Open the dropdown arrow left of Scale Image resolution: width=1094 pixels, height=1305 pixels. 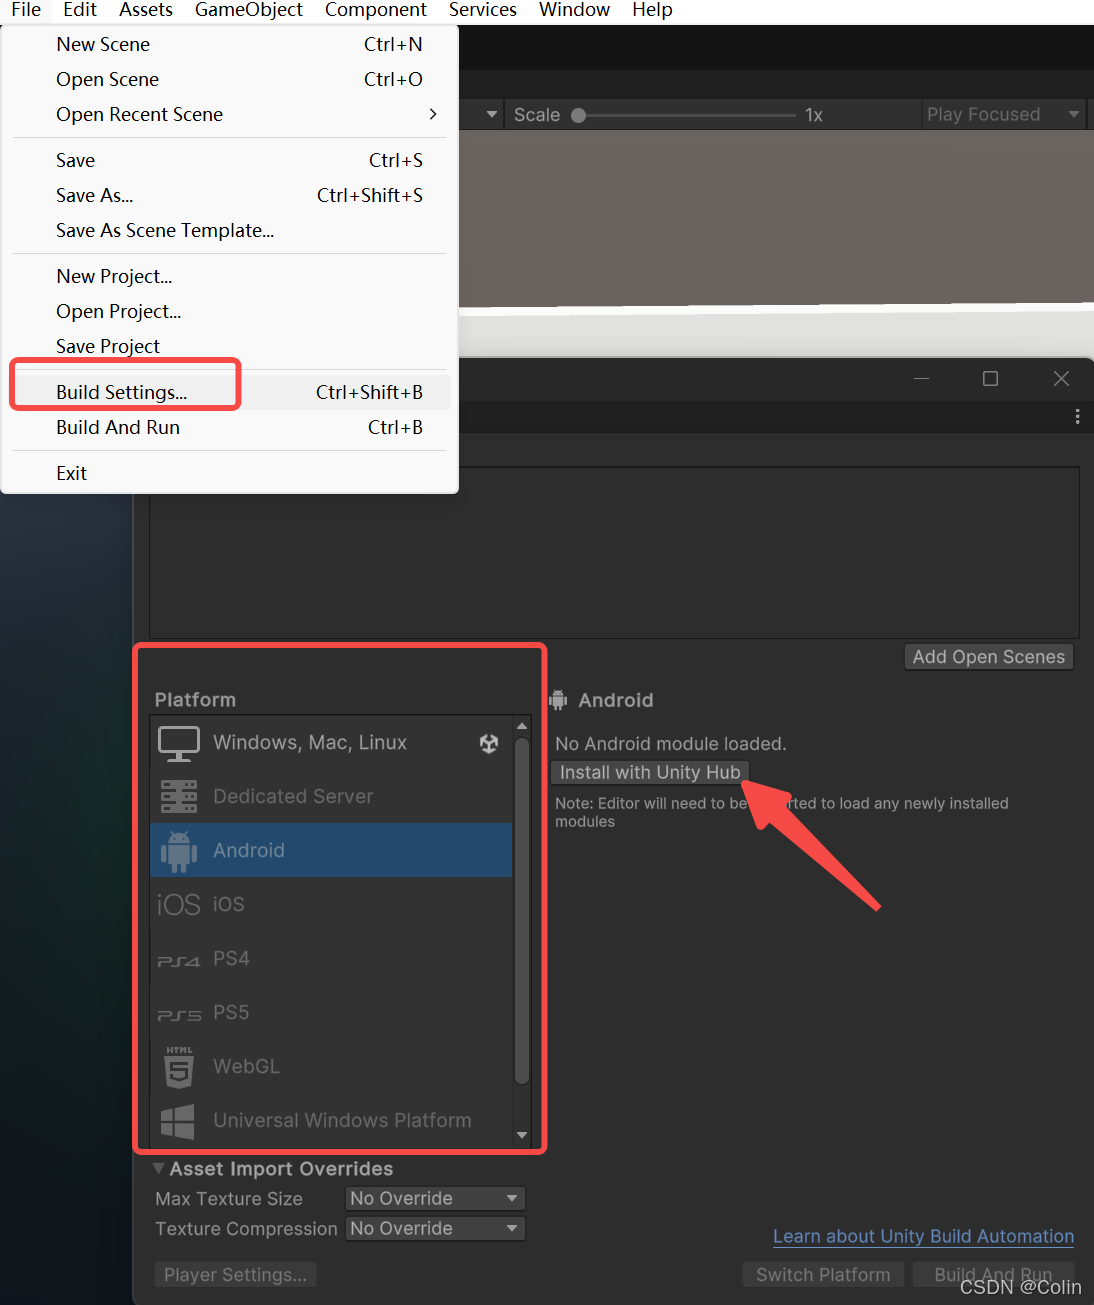click(491, 114)
